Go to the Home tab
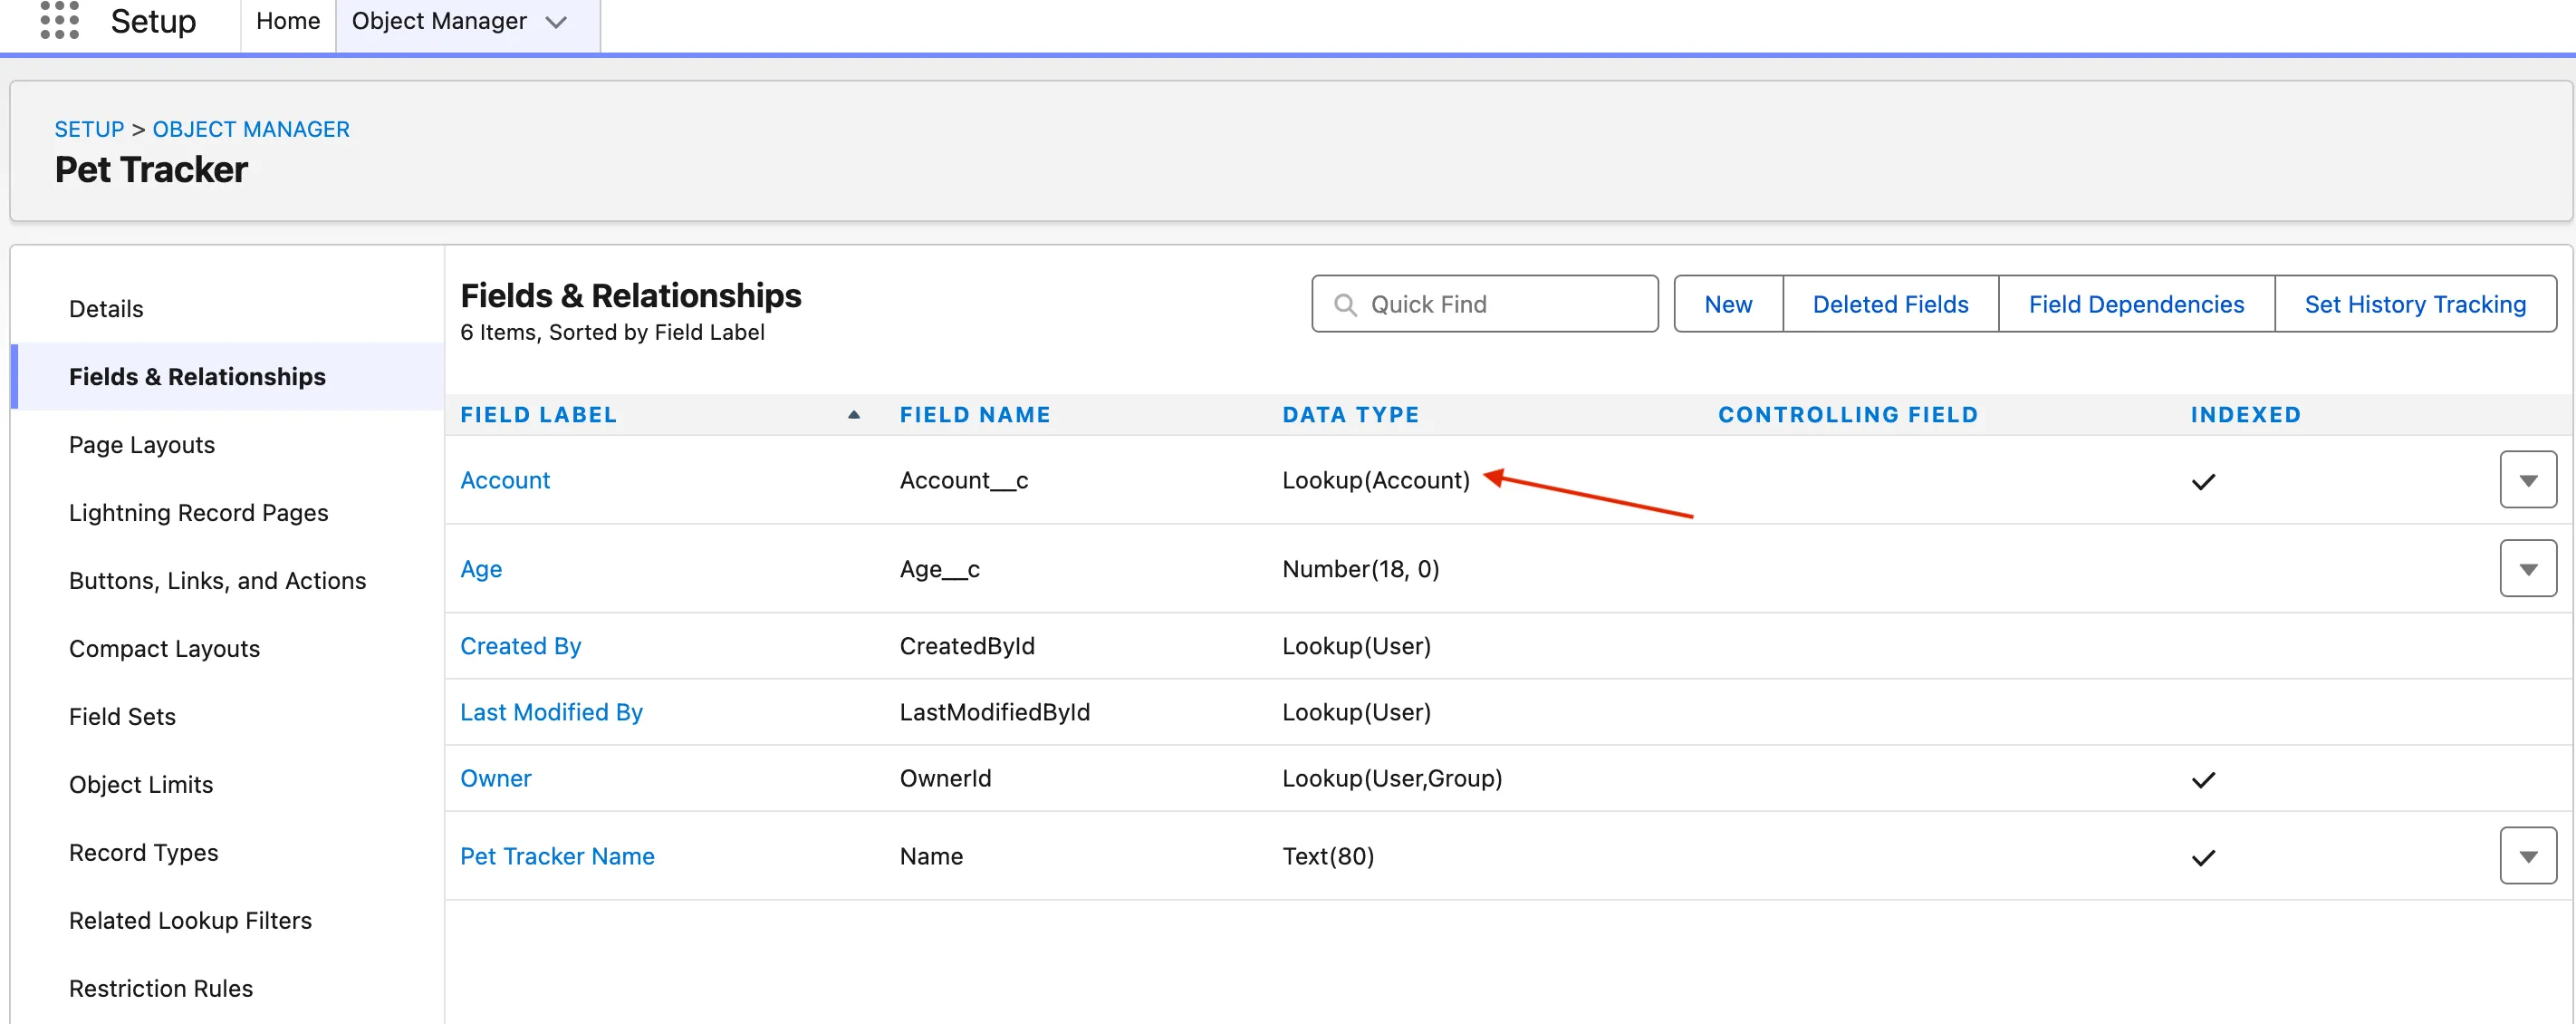The width and height of the screenshot is (2576, 1024). click(288, 21)
